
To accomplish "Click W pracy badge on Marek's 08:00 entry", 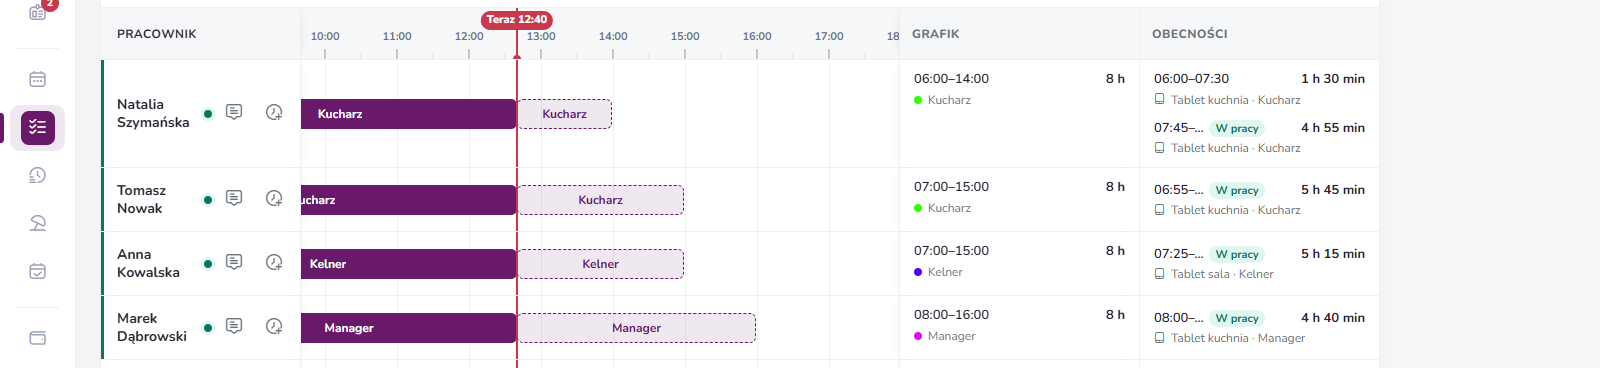I will pyautogui.click(x=1237, y=318).
